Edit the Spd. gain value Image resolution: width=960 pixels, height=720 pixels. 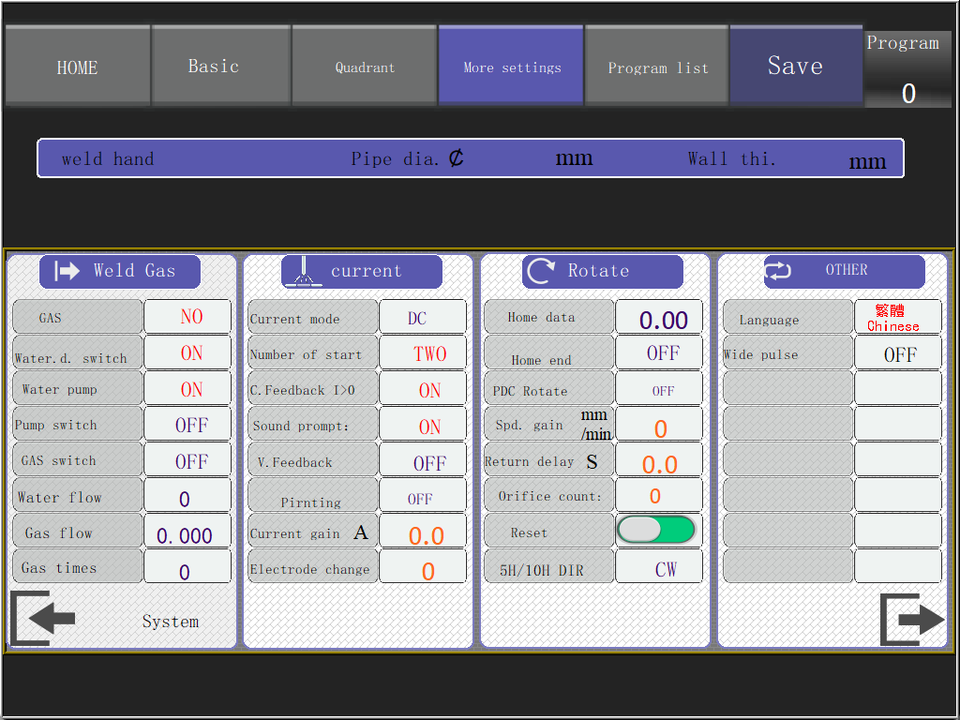point(659,426)
